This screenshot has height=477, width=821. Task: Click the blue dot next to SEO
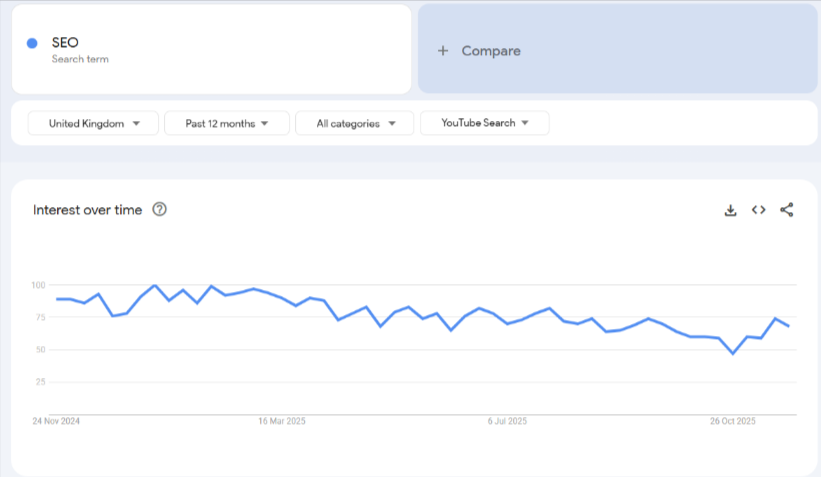[x=32, y=43]
